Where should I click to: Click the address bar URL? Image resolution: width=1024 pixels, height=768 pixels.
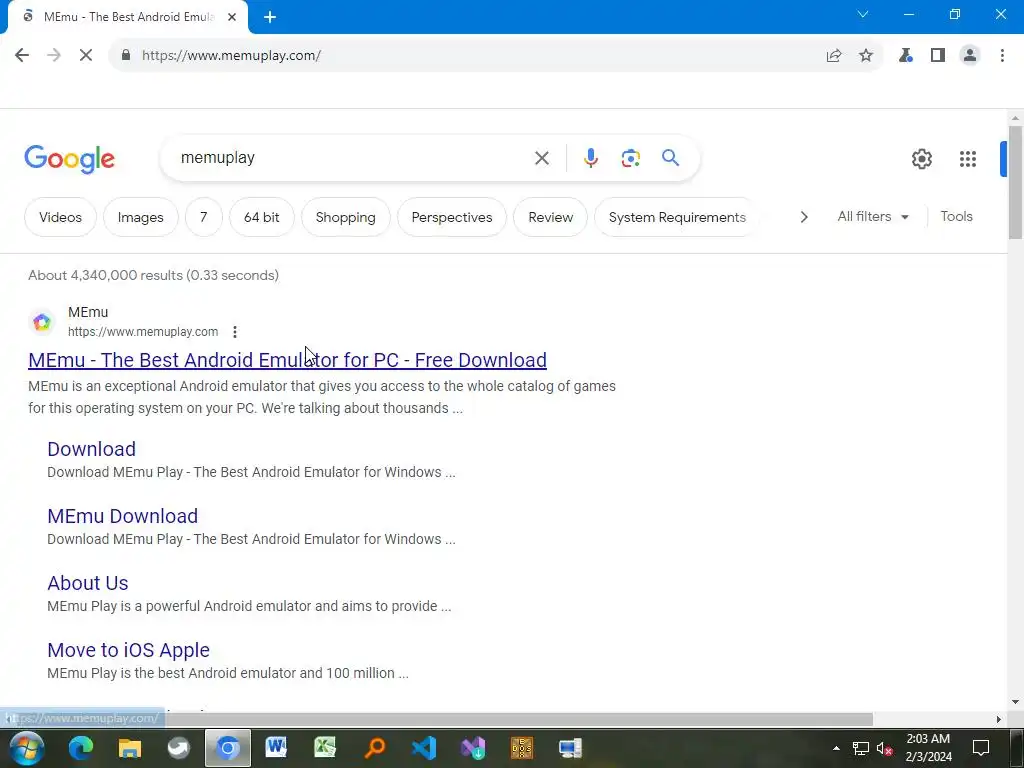pyautogui.click(x=231, y=56)
